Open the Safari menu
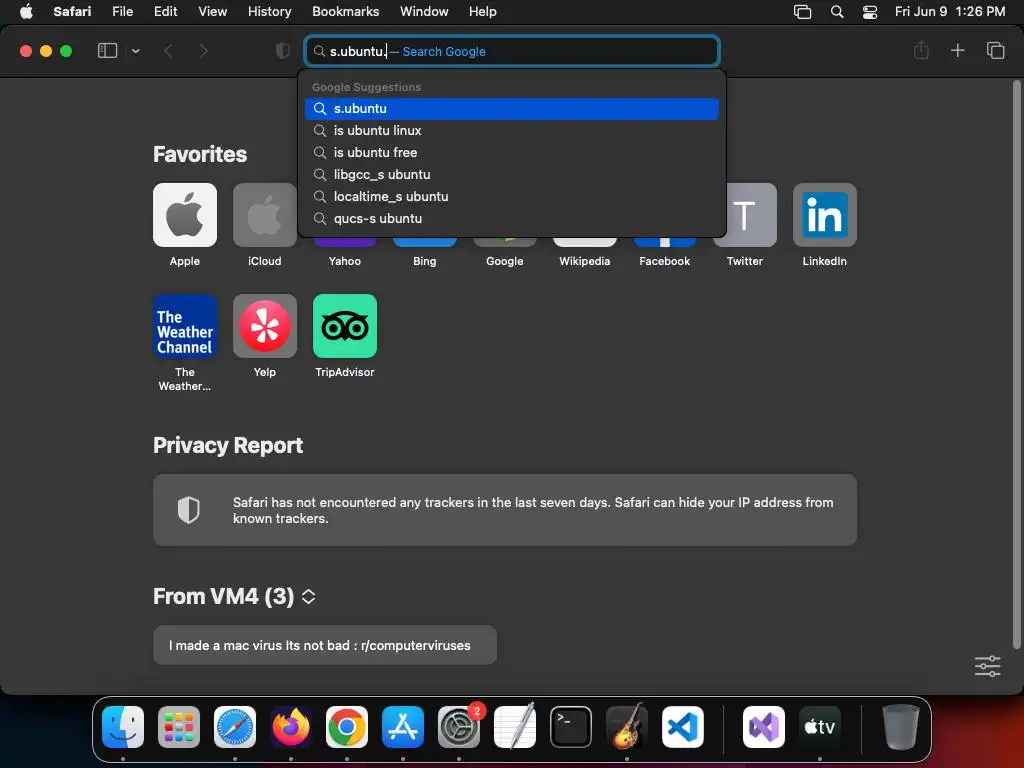 (x=72, y=11)
